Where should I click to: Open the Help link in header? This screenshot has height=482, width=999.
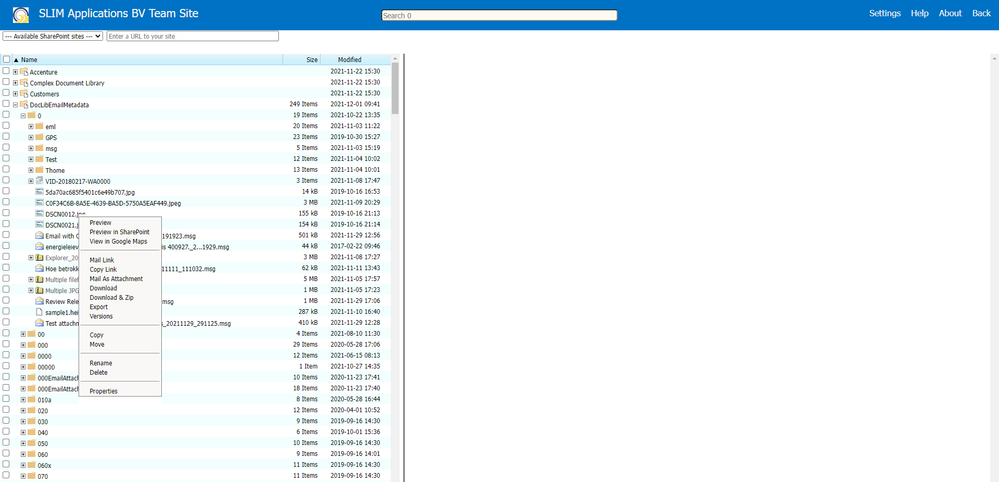(919, 13)
